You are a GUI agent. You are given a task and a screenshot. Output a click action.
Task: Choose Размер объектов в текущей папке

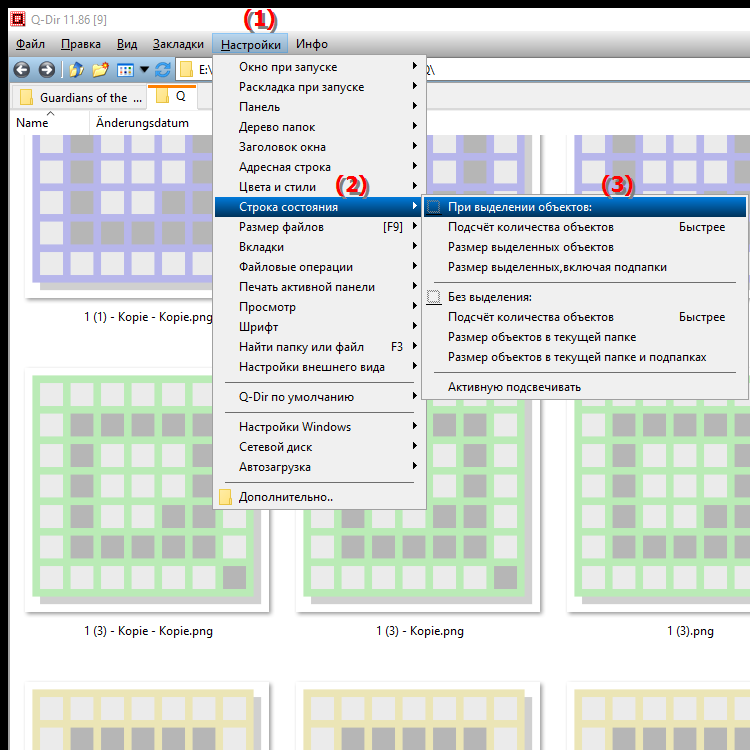[542, 337]
